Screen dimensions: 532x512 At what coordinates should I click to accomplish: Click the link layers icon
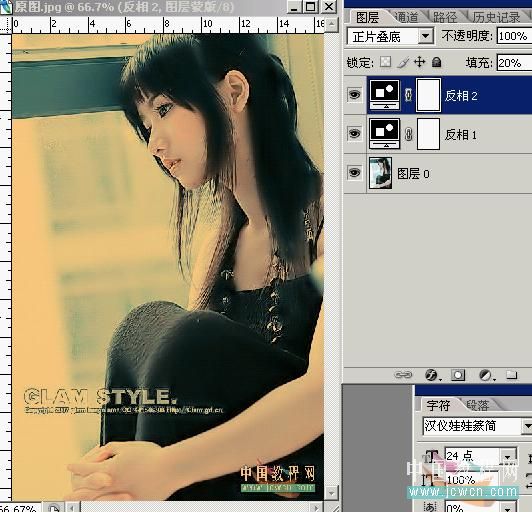tap(403, 375)
